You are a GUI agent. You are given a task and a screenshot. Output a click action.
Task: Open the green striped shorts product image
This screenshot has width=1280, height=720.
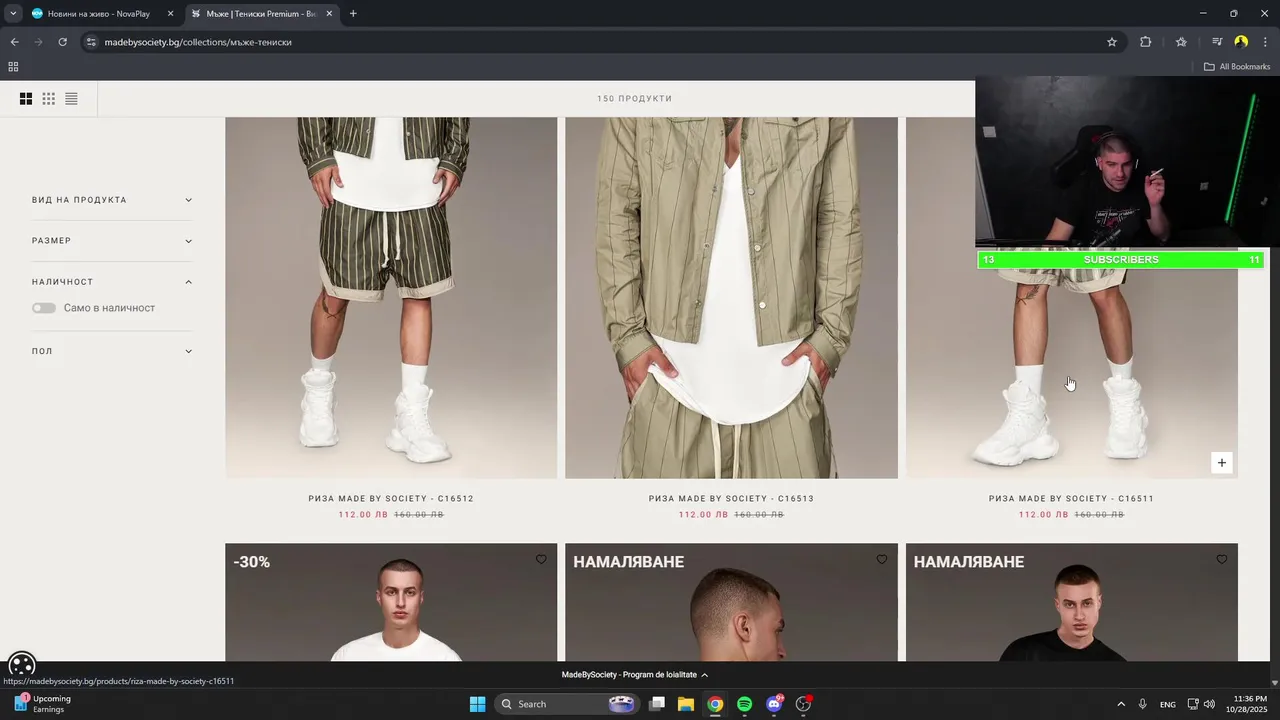(391, 298)
